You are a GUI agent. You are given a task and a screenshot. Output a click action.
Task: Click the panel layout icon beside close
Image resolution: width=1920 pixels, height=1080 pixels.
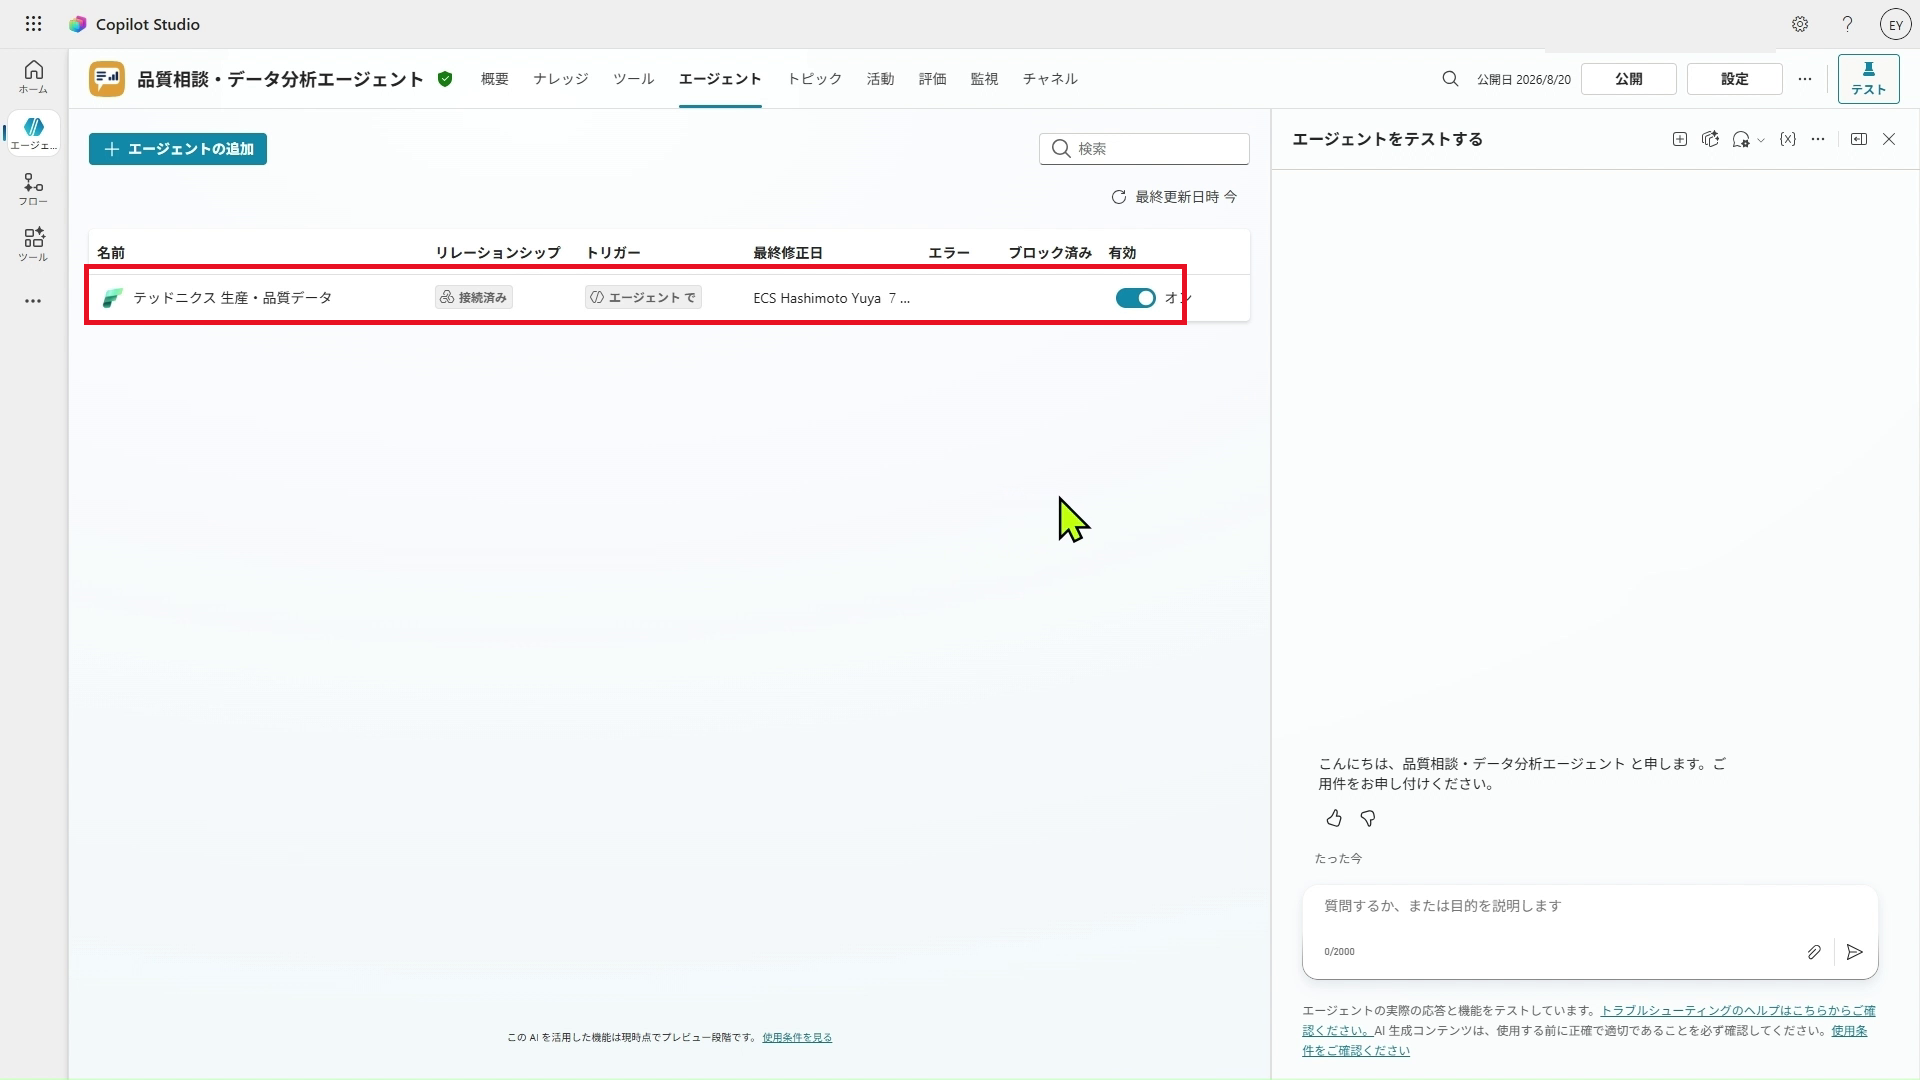tap(1859, 139)
